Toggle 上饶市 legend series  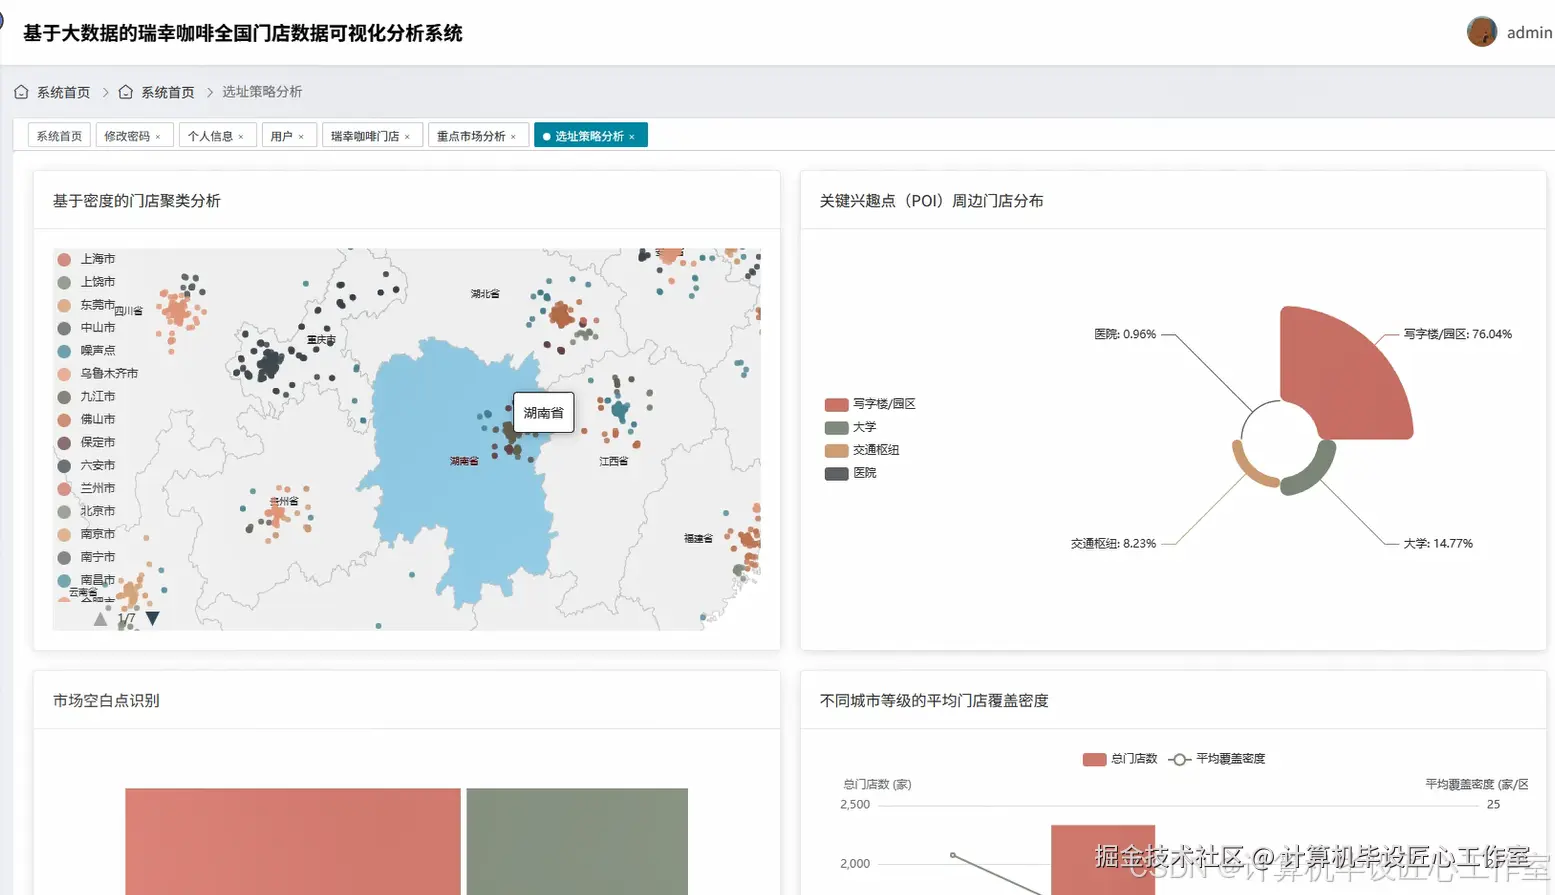(x=87, y=282)
